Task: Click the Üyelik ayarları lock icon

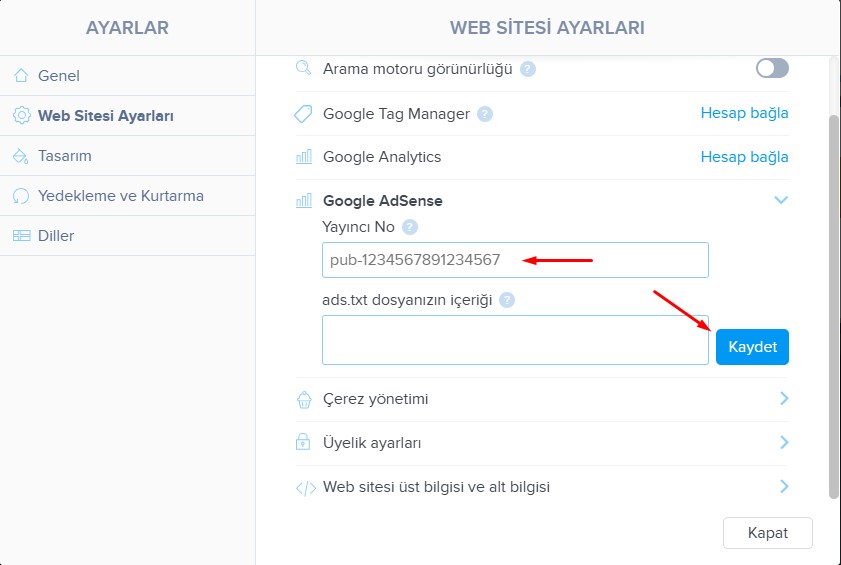Action: coord(304,443)
